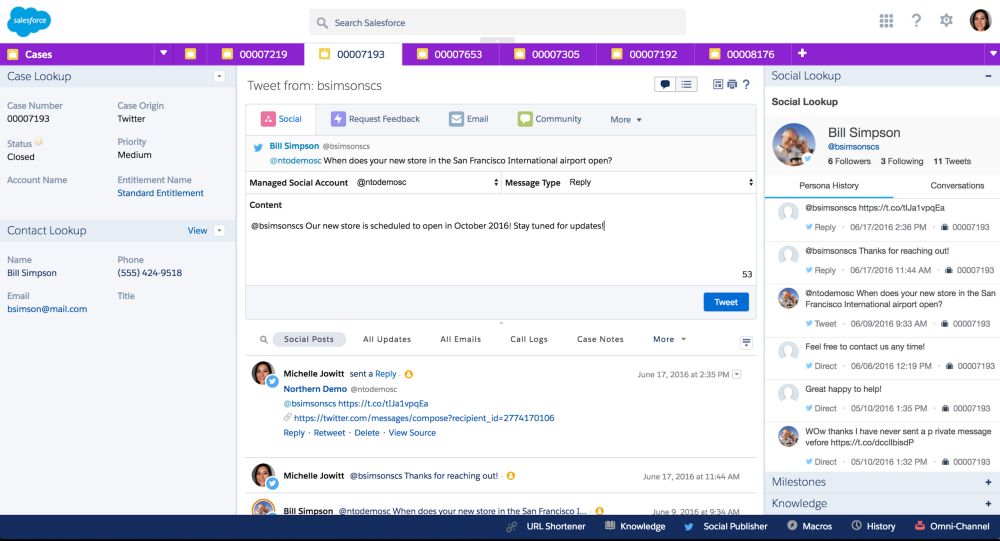Open help for this page icon

746,84
